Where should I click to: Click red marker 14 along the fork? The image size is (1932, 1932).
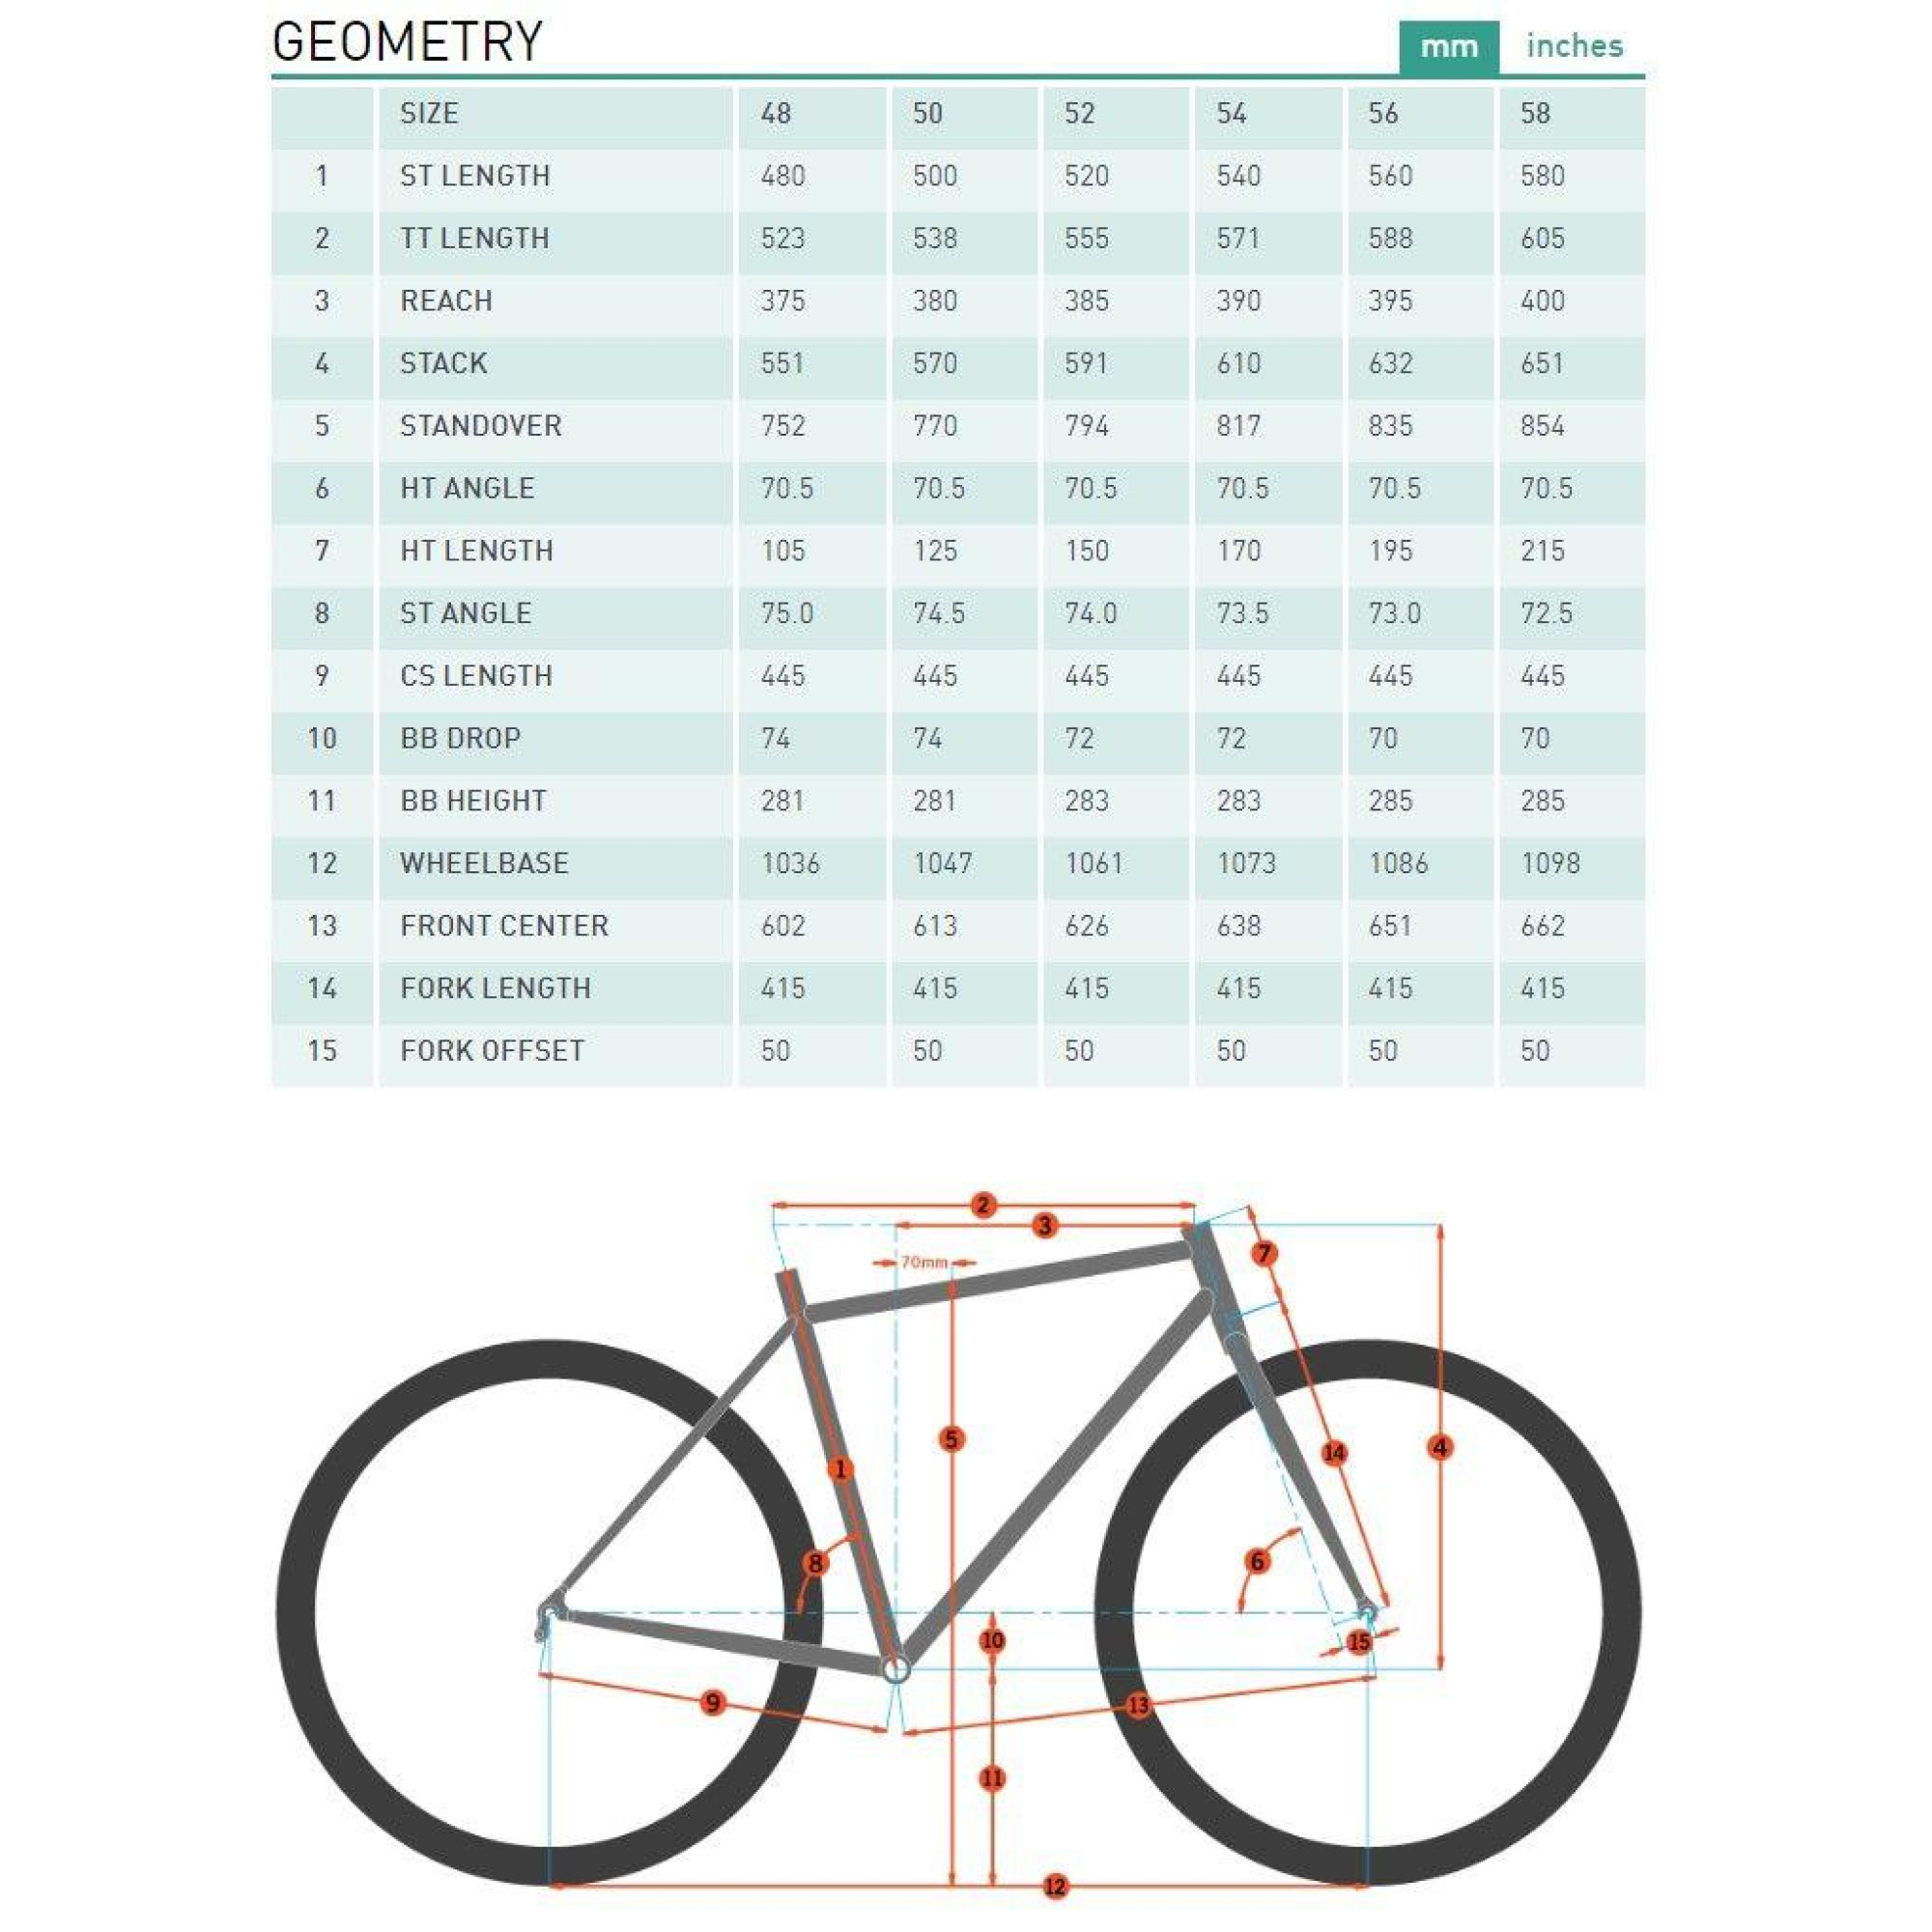pyautogui.click(x=1334, y=1453)
